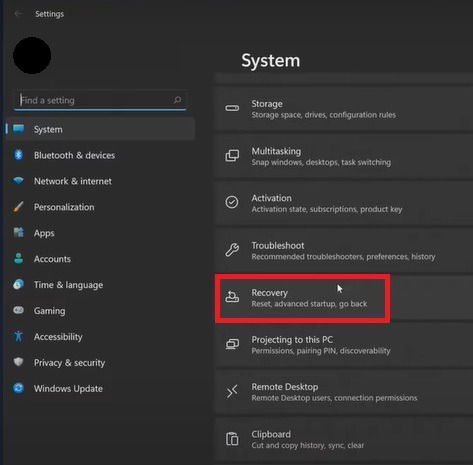The image size is (473, 465).
Task: Click the Remote Desktop icon
Action: 232,391
